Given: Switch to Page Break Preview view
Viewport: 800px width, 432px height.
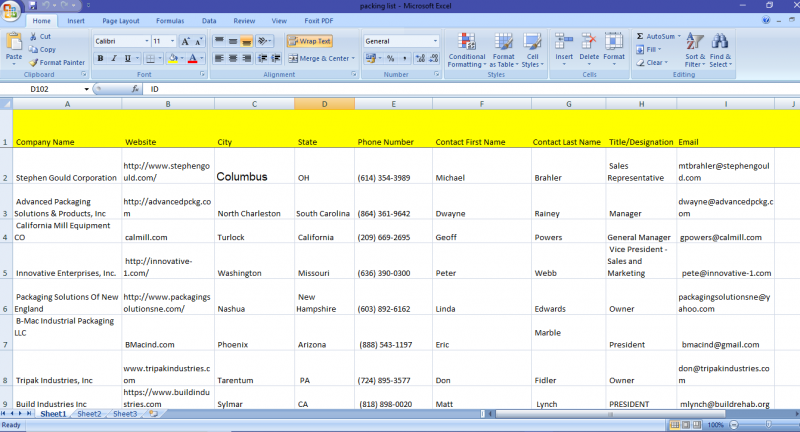Looking at the screenshot, I should tap(697, 425).
